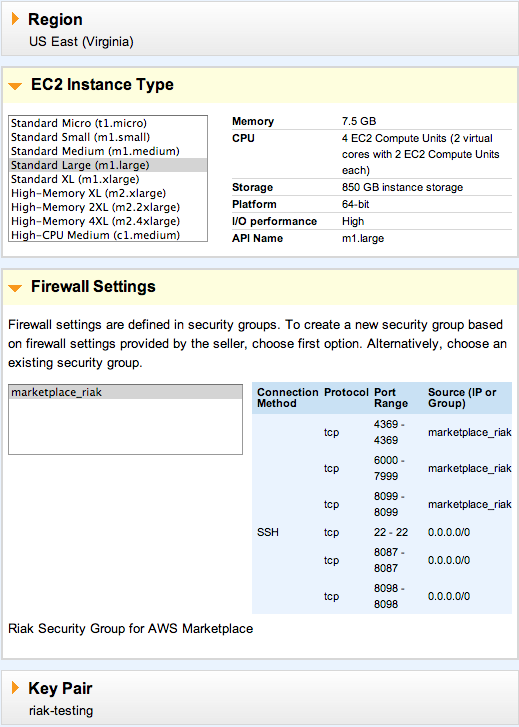Click the m1.large API Name value
The height and width of the screenshot is (727, 519).
tap(363, 238)
